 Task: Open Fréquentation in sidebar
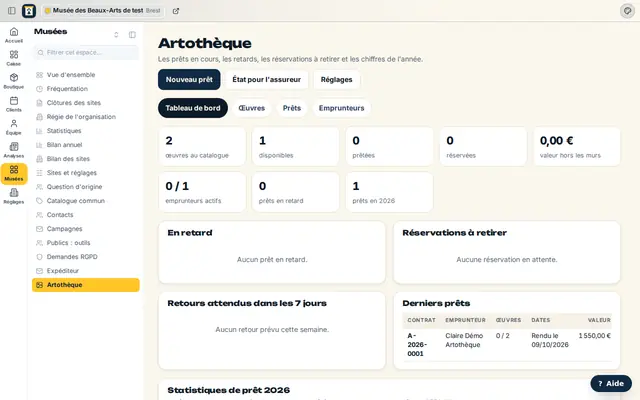point(86,89)
